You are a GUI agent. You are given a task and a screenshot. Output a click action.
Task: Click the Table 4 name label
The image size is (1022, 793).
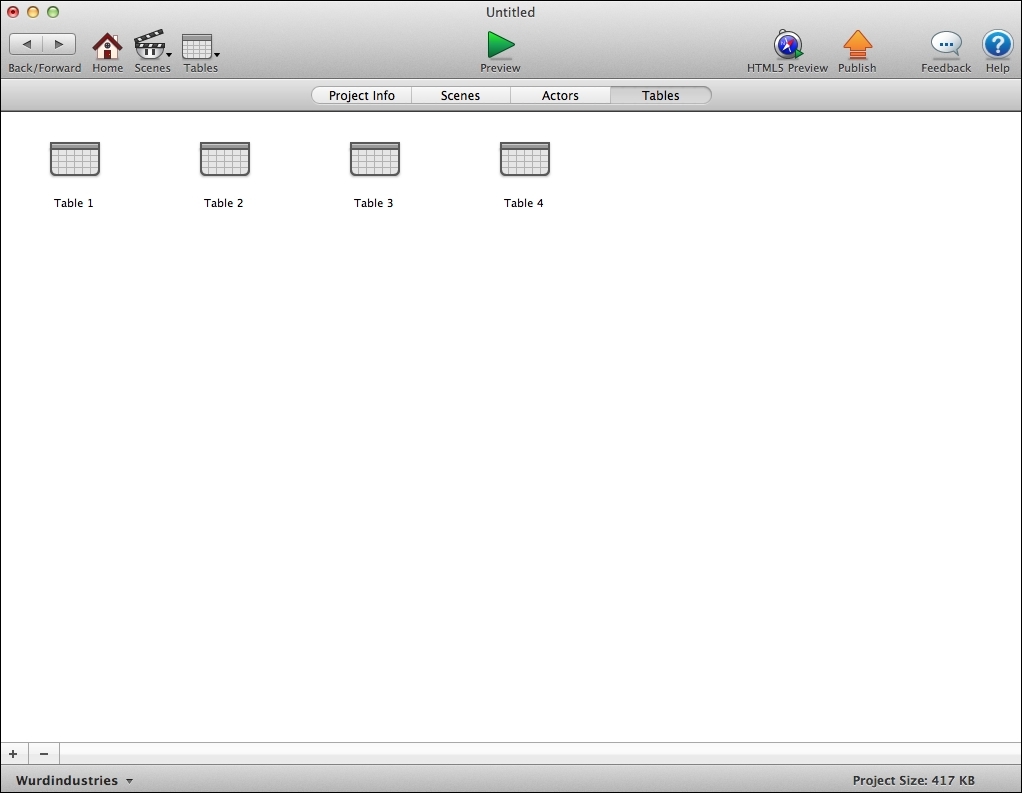tap(523, 203)
